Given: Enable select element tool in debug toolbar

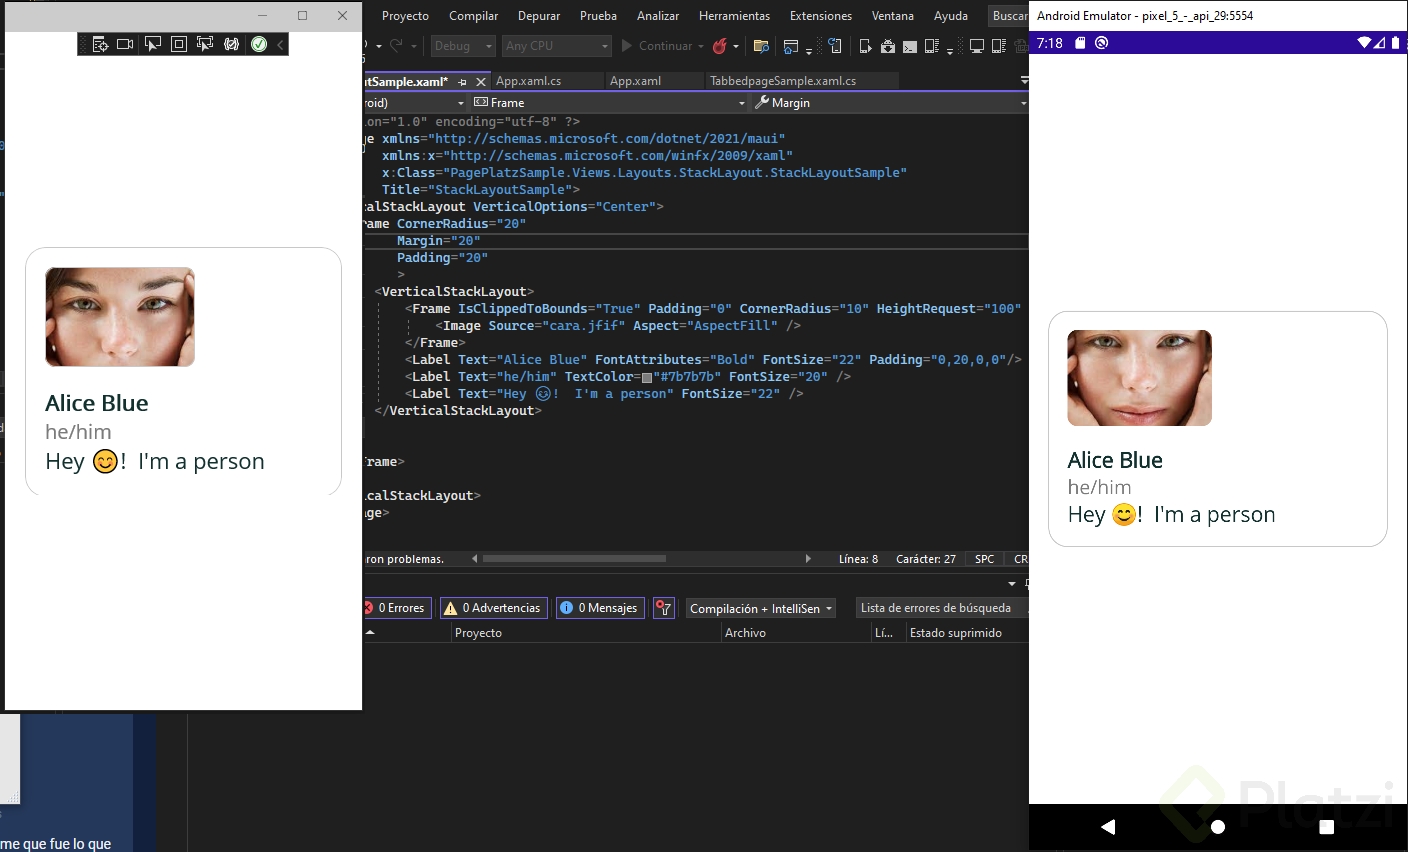Looking at the screenshot, I should coord(153,44).
